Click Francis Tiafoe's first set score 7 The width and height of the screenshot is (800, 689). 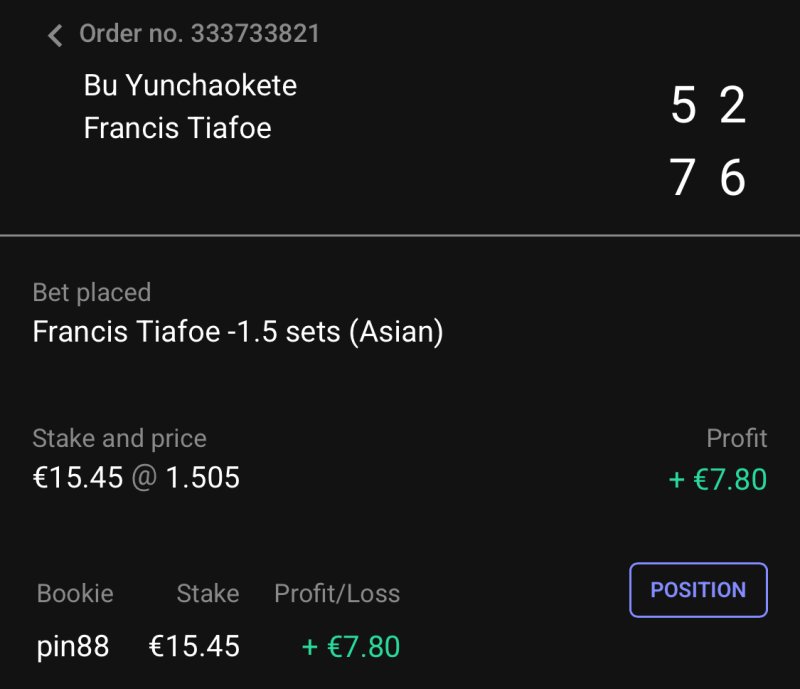683,178
